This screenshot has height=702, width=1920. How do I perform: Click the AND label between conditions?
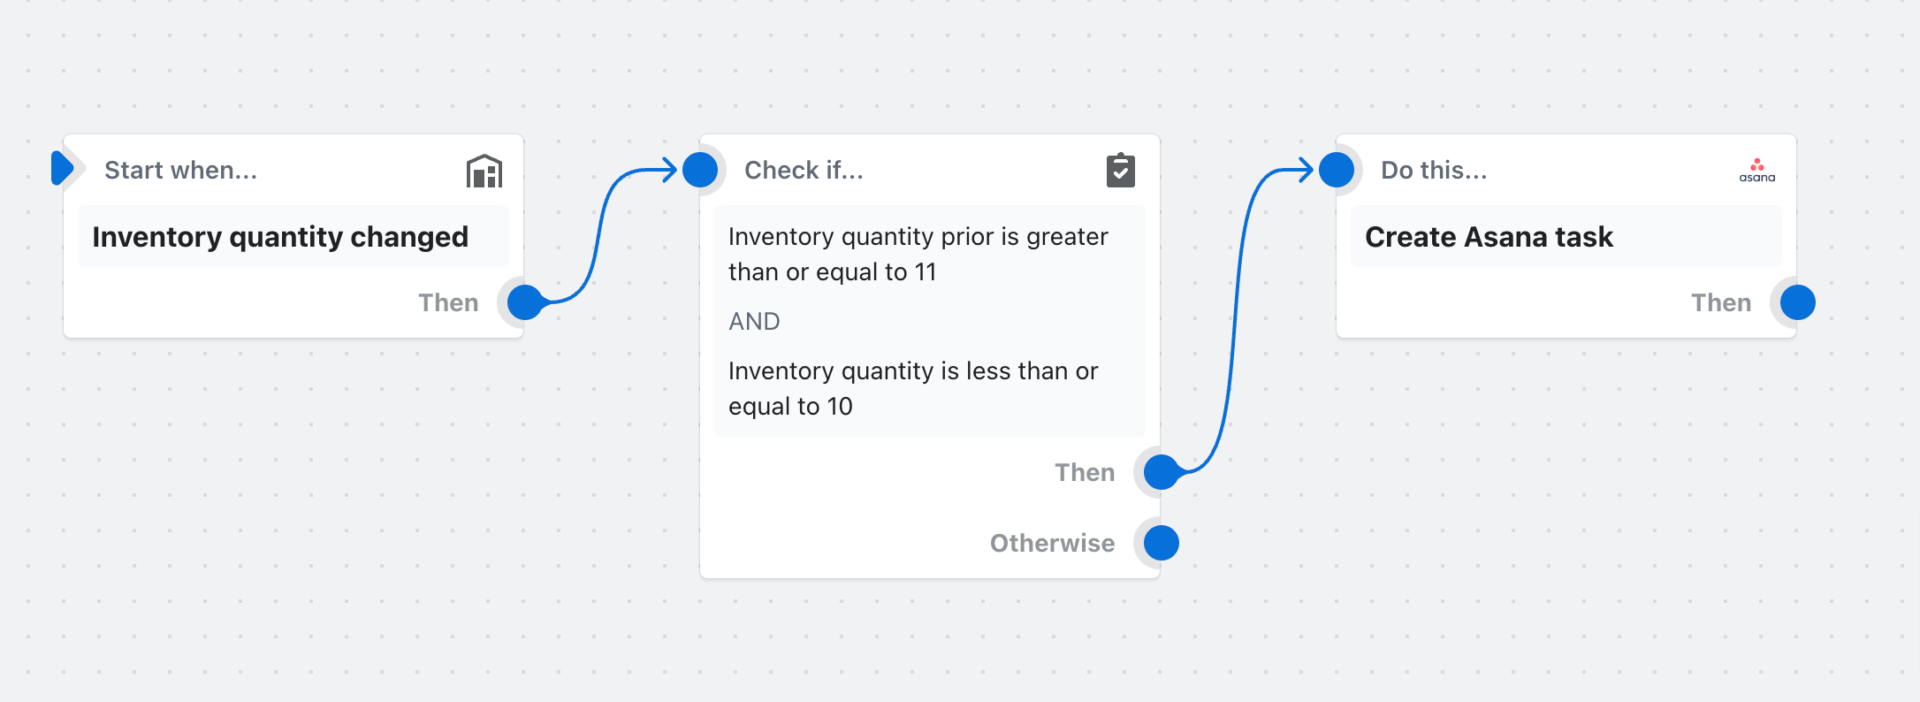tap(754, 321)
